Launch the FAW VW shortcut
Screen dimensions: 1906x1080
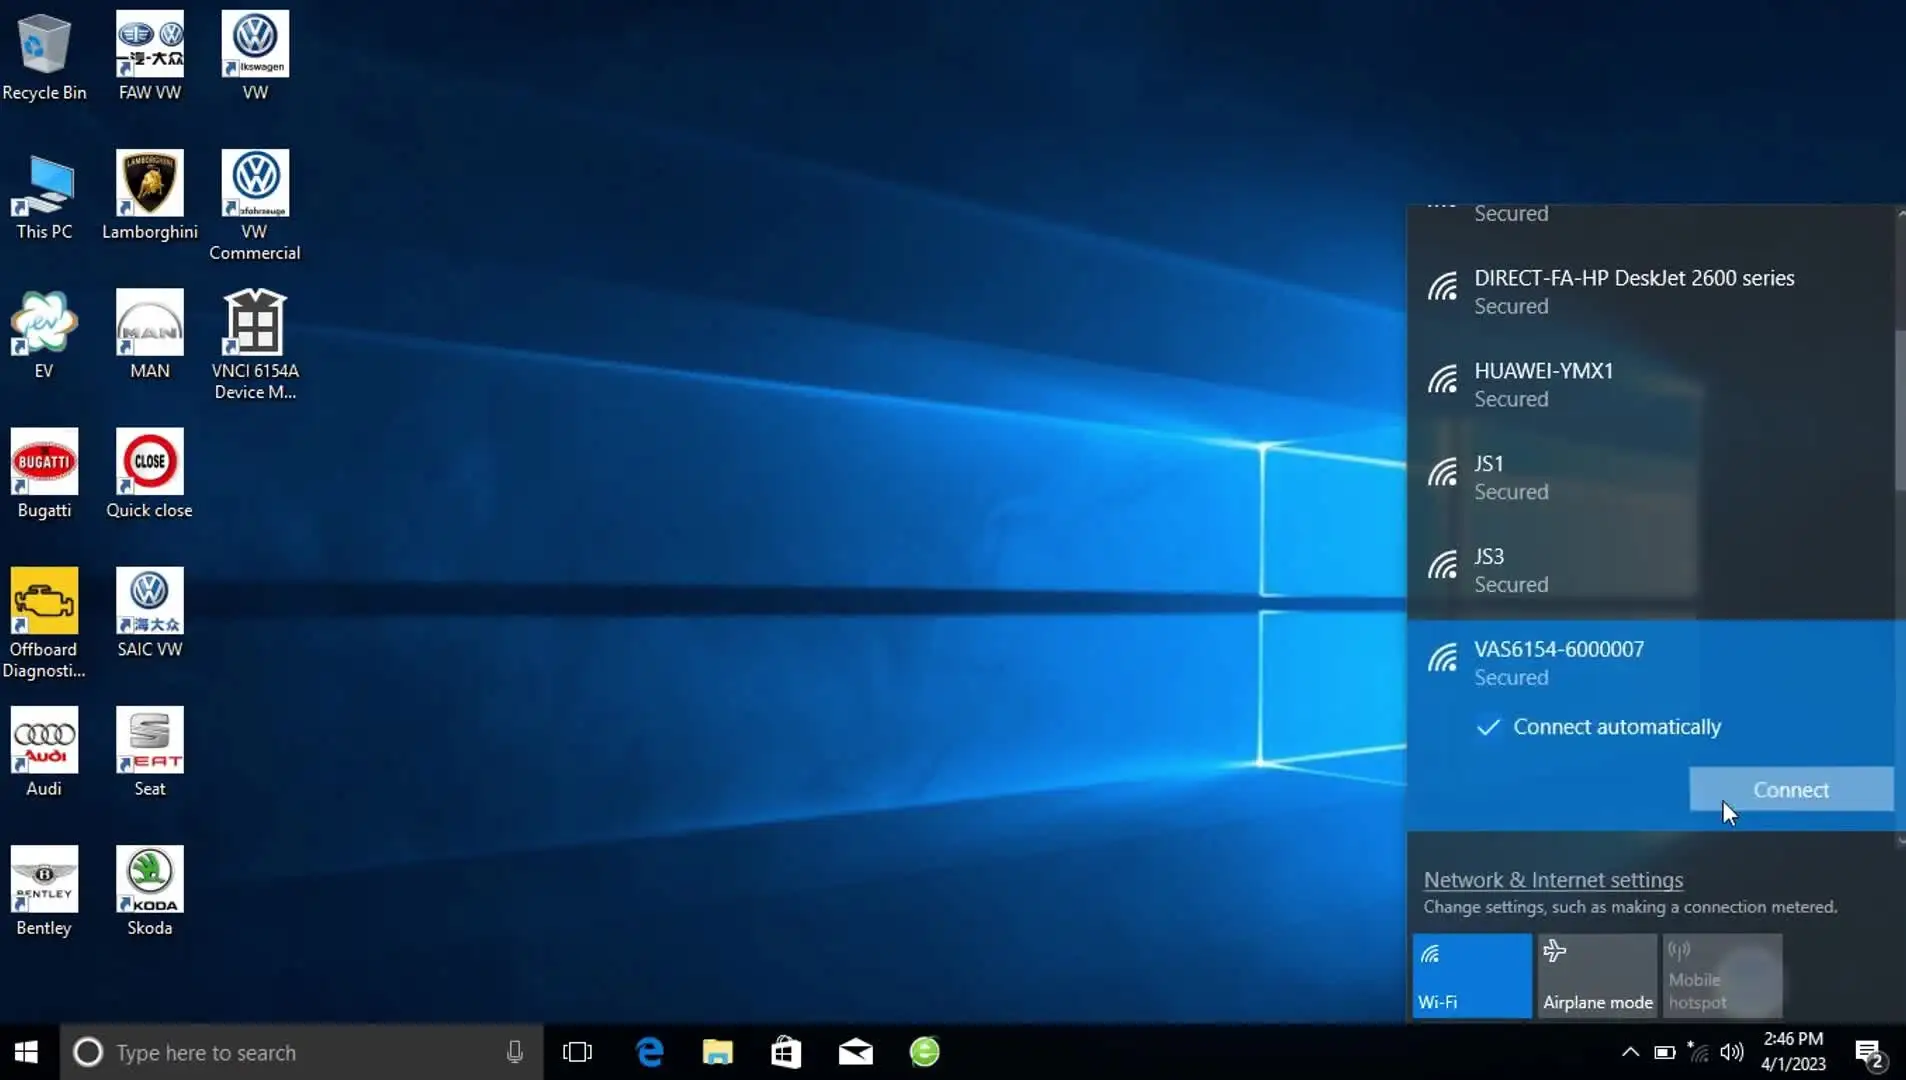click(150, 57)
